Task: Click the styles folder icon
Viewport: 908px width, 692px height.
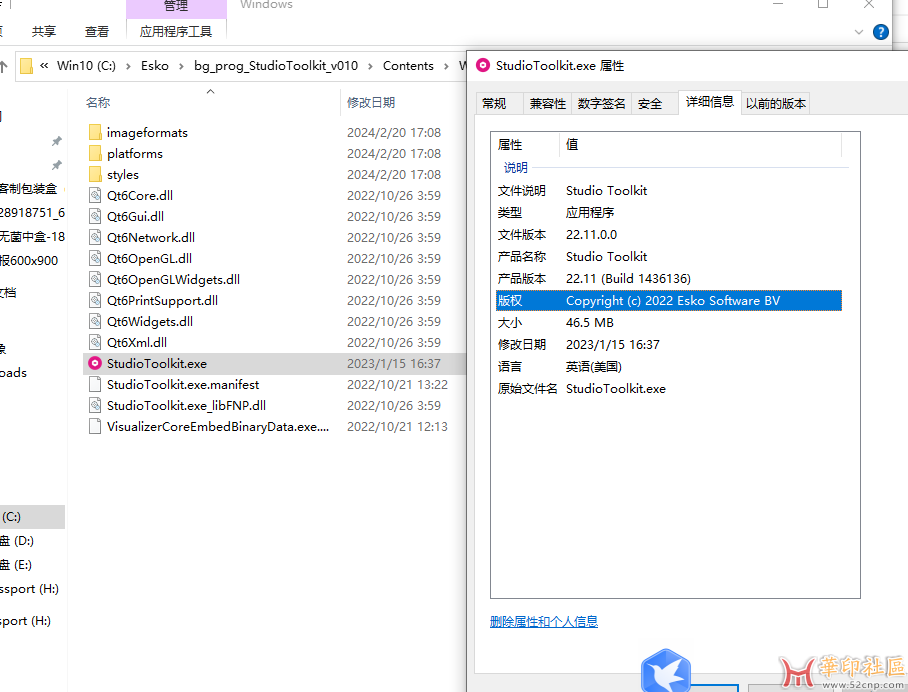Action: [96, 174]
